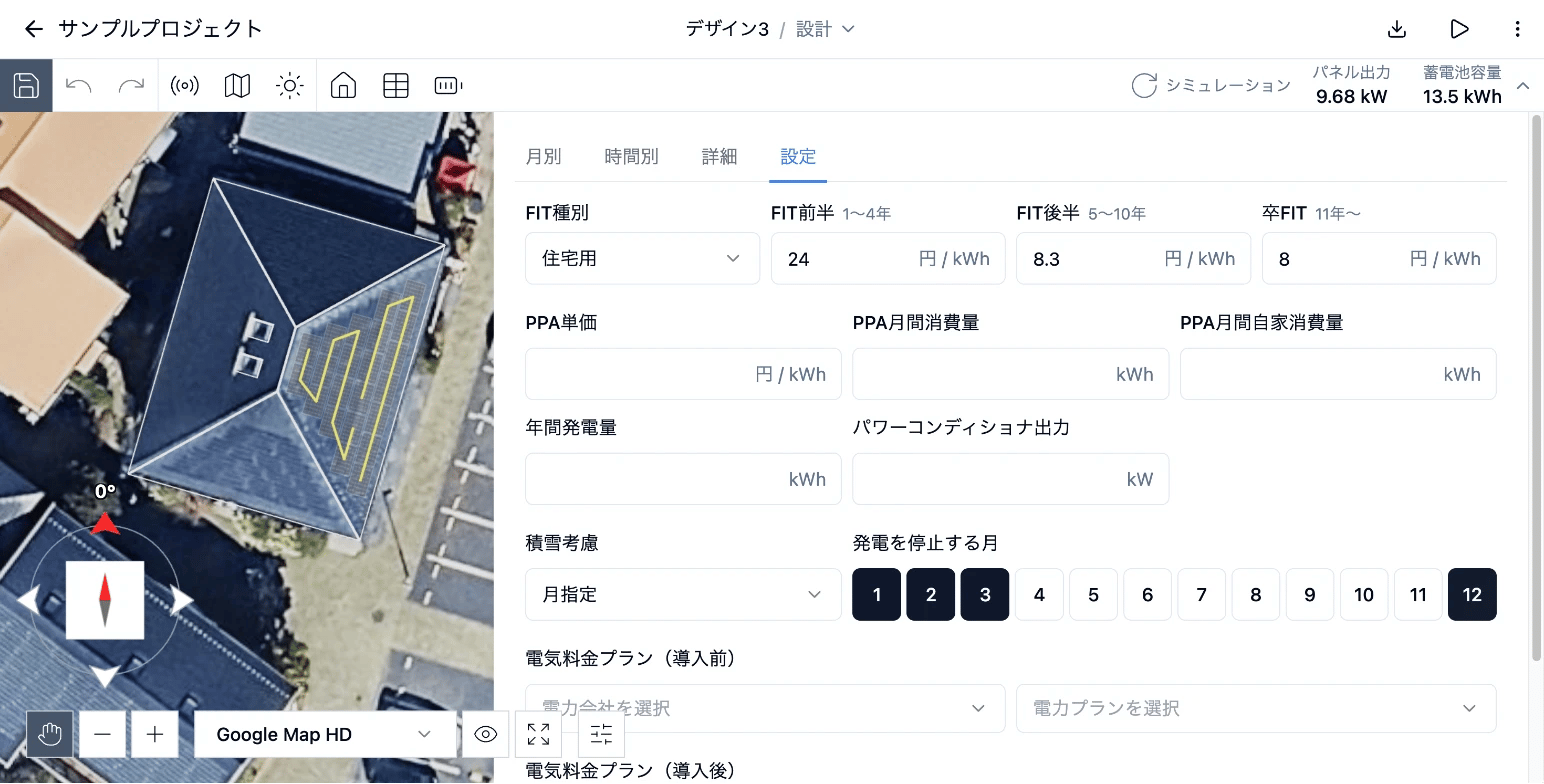1544x784 pixels.
Task: Save the design with the floppy disk icon
Action: tap(26, 85)
